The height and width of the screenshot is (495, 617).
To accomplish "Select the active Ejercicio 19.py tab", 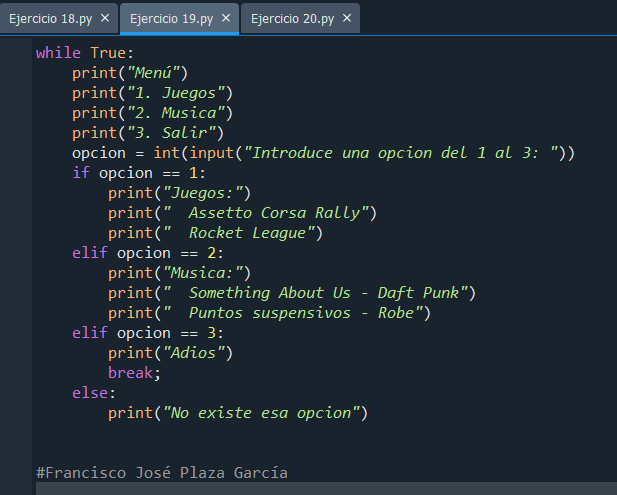I will [x=171, y=18].
